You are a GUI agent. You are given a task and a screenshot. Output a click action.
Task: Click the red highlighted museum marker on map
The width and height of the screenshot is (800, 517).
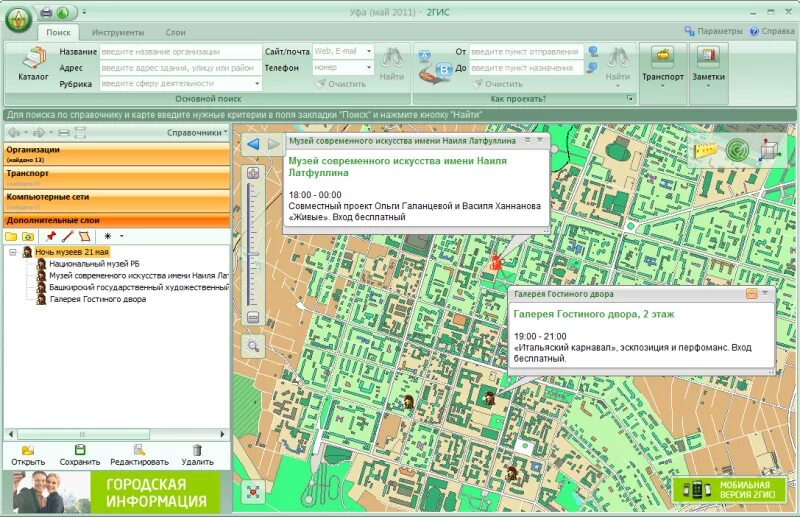click(495, 263)
